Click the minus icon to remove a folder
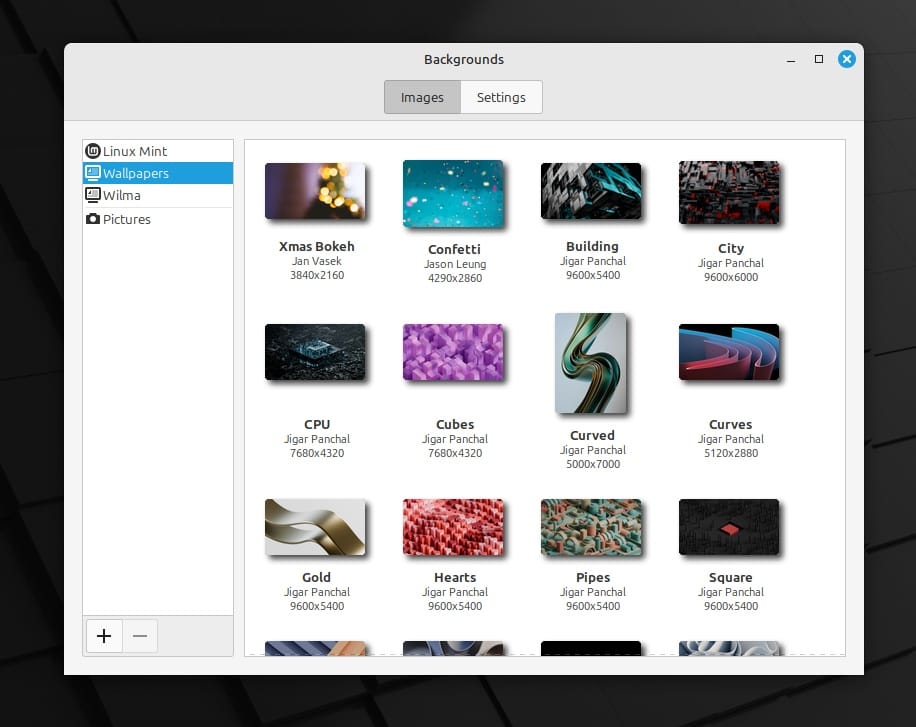The image size is (916, 727). pos(139,636)
